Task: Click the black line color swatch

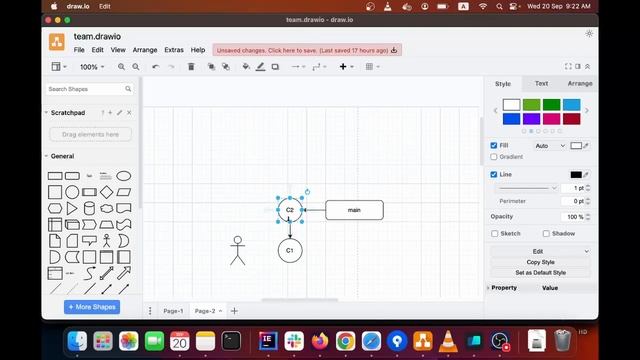Action: [576, 175]
